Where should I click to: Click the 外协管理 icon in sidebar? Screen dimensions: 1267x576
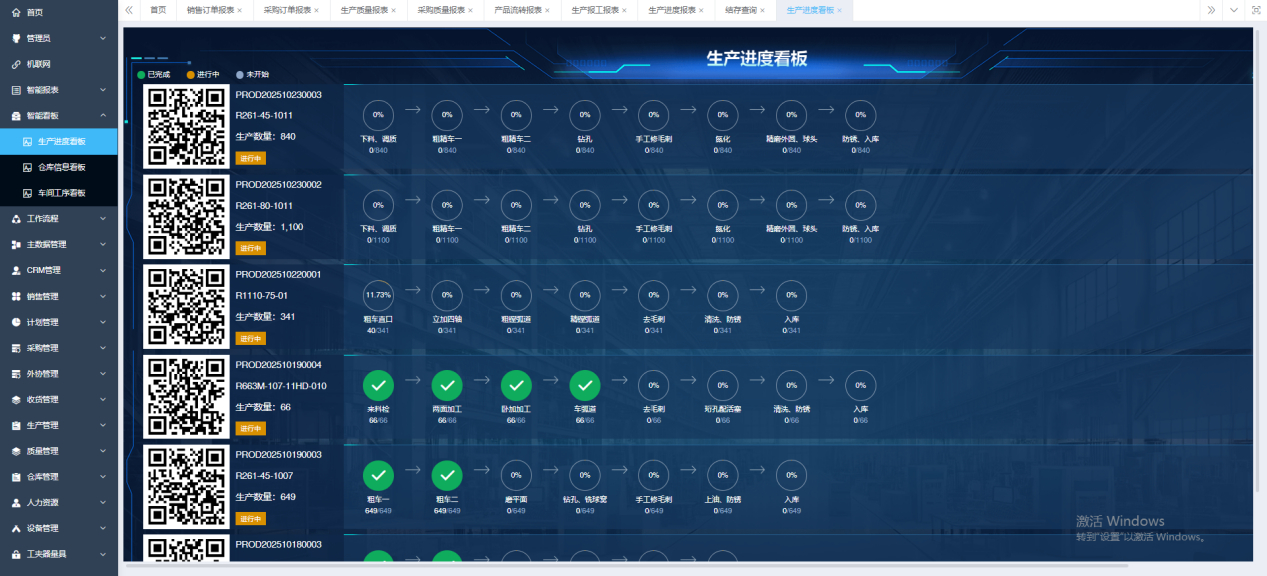tap(16, 374)
